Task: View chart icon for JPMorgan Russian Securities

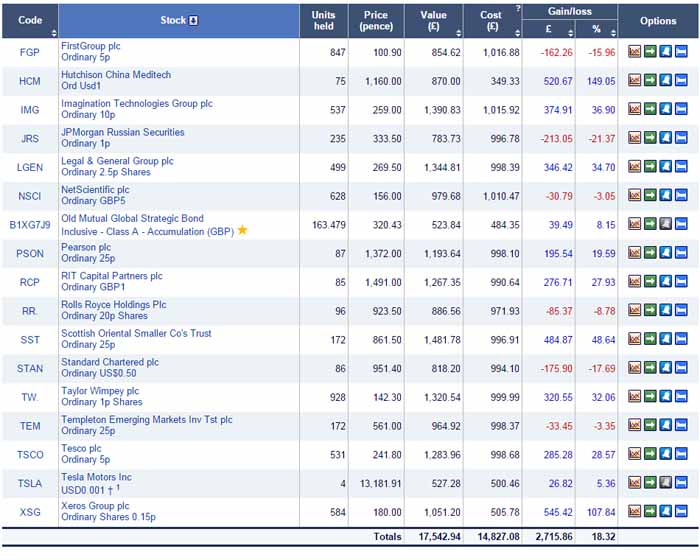Action: (x=634, y=138)
